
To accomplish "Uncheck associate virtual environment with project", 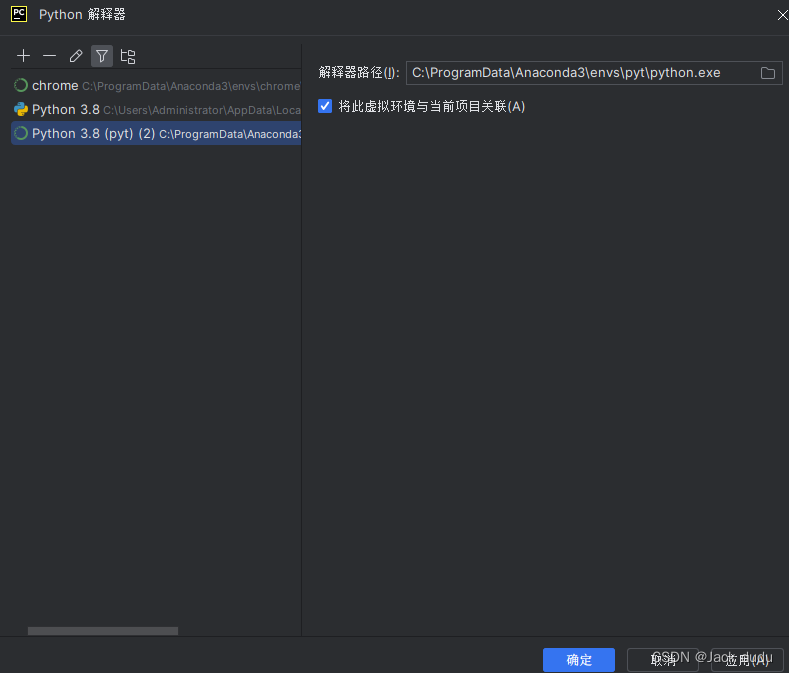I will click(x=325, y=106).
